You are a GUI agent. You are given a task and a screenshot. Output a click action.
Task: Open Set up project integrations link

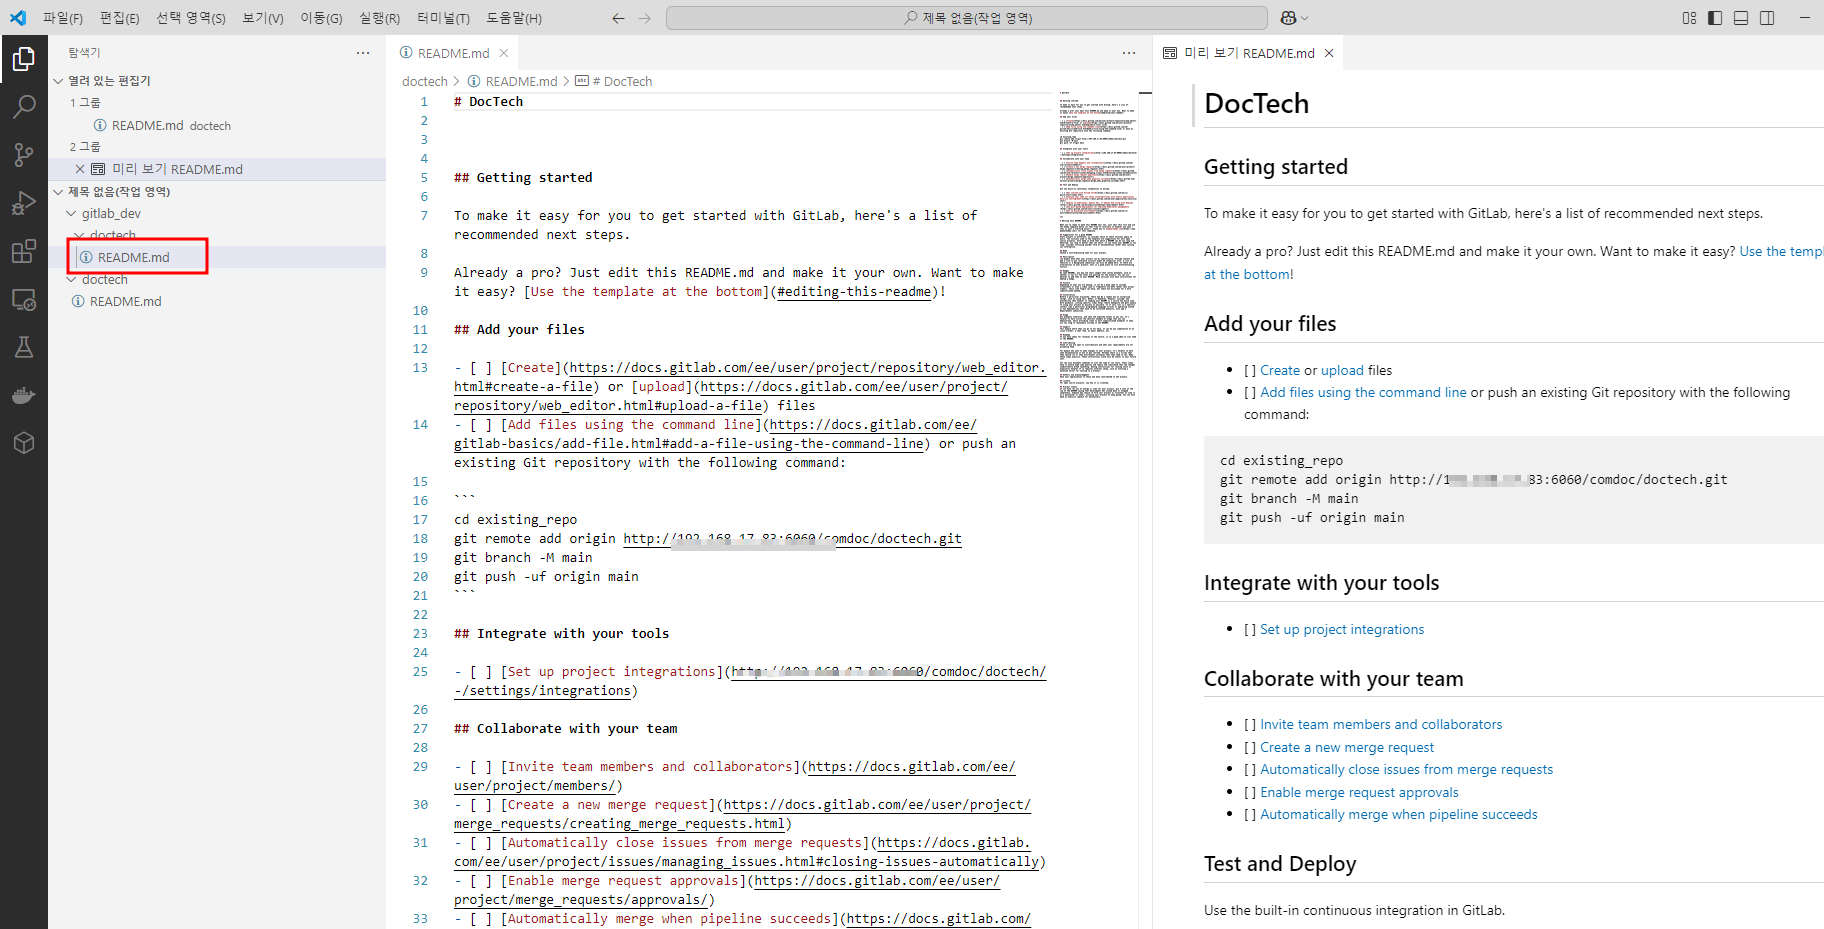(1342, 630)
